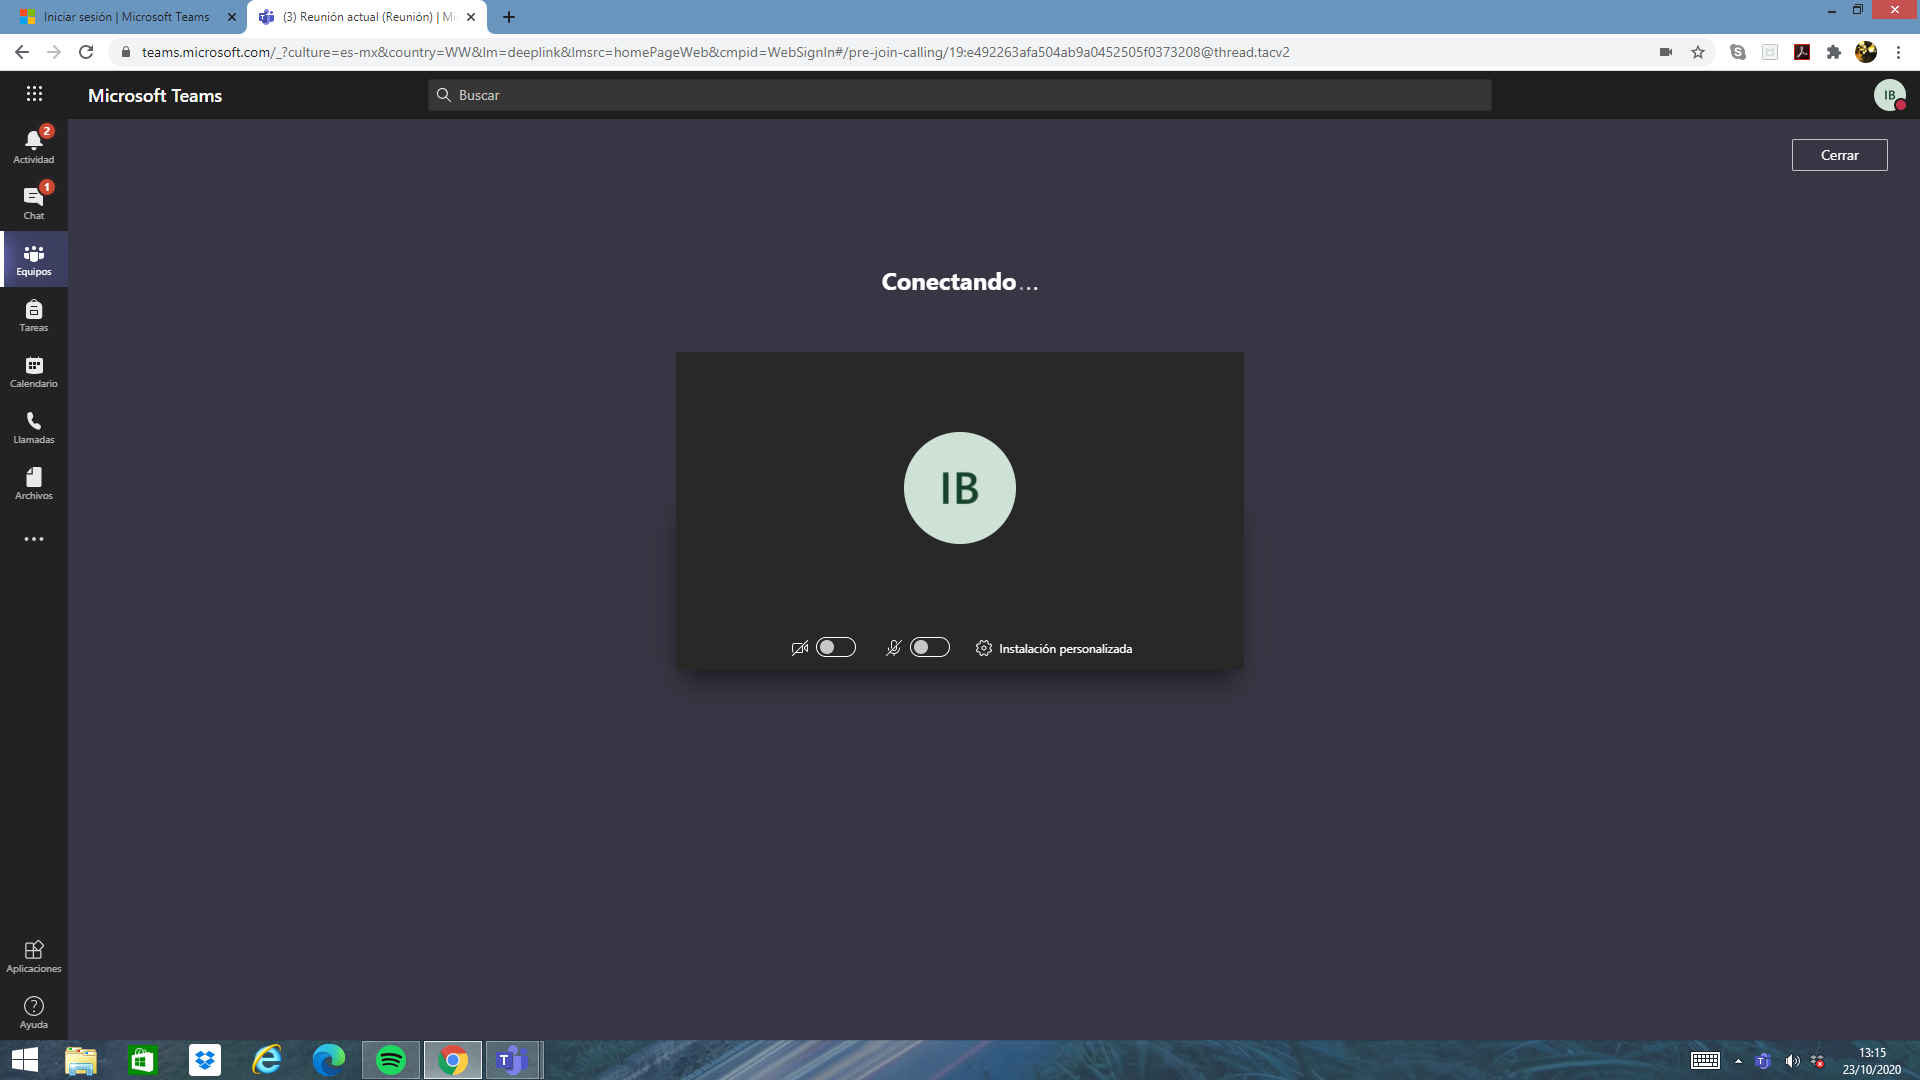Open IB profile avatar menu
The width and height of the screenshot is (1920, 1080).
[x=1889, y=95]
